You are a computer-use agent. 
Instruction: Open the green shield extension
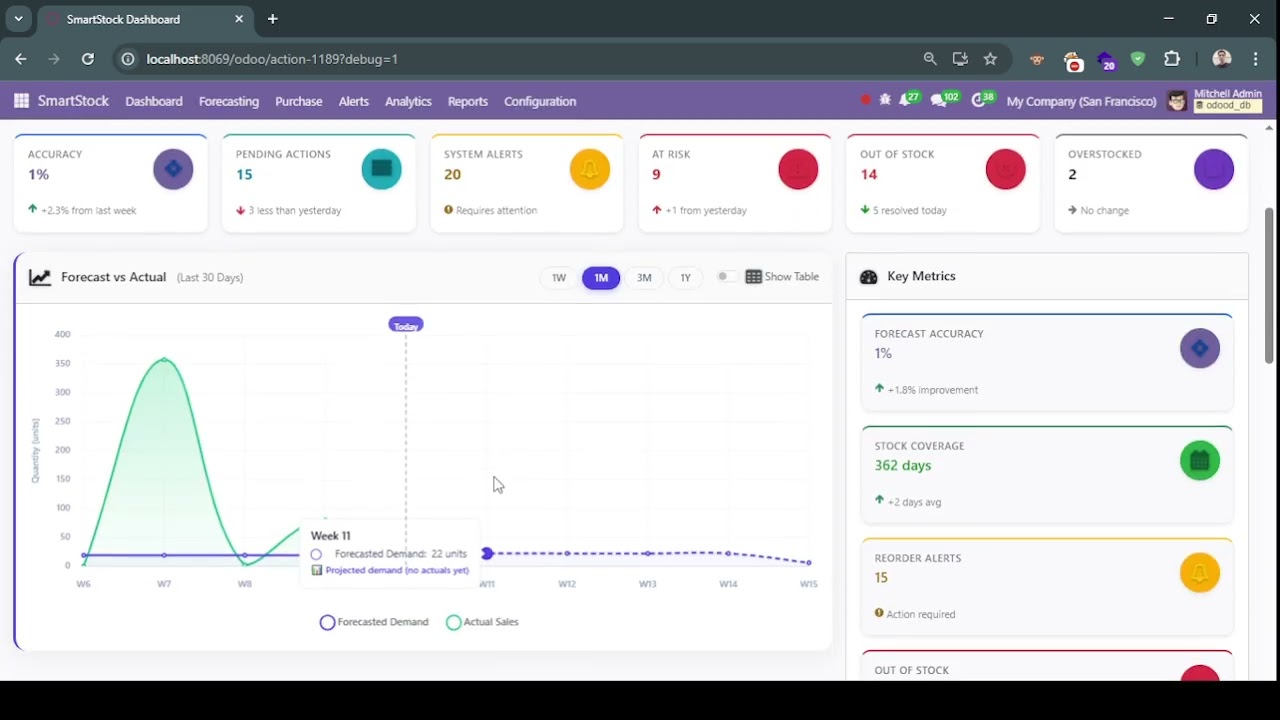pyautogui.click(x=1138, y=59)
